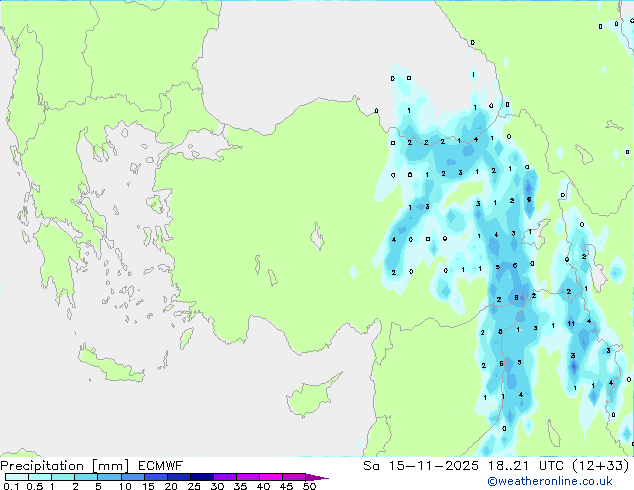The width and height of the screenshot is (634, 490).
Task: Click the "18..21 UTC" time range text
Action: [x=525, y=466]
